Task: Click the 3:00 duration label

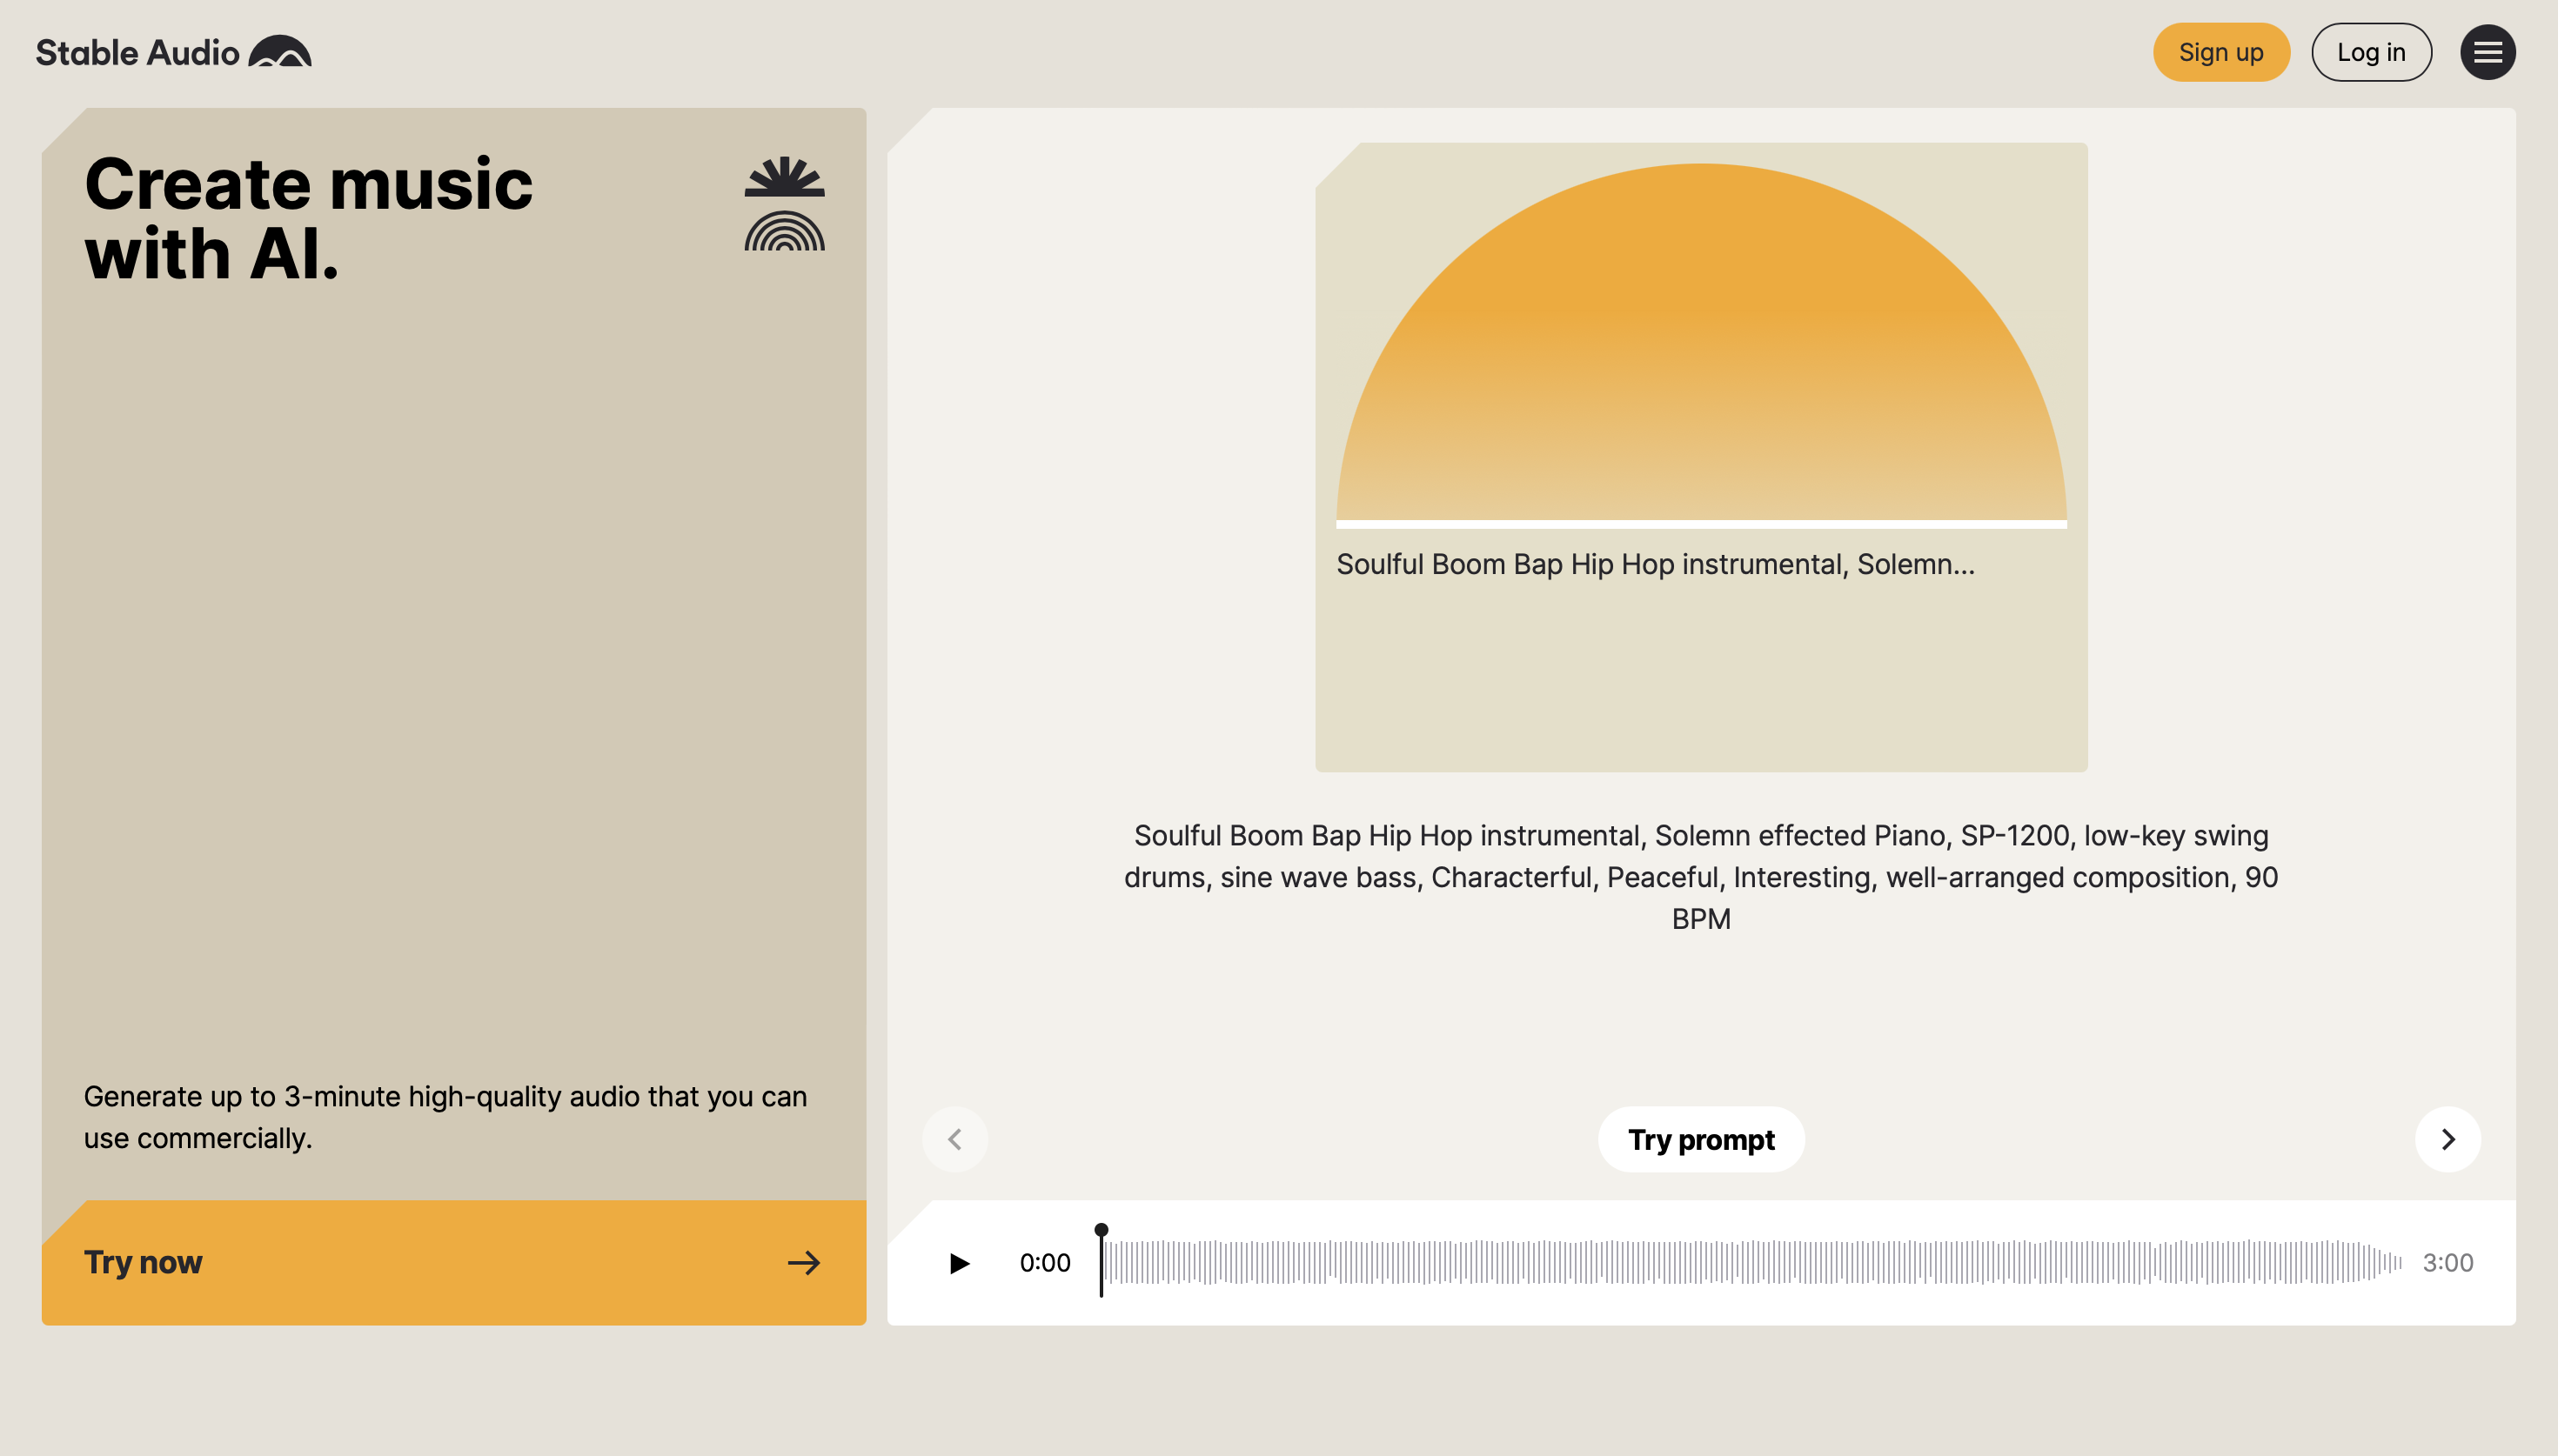Action: pyautogui.click(x=2447, y=1263)
